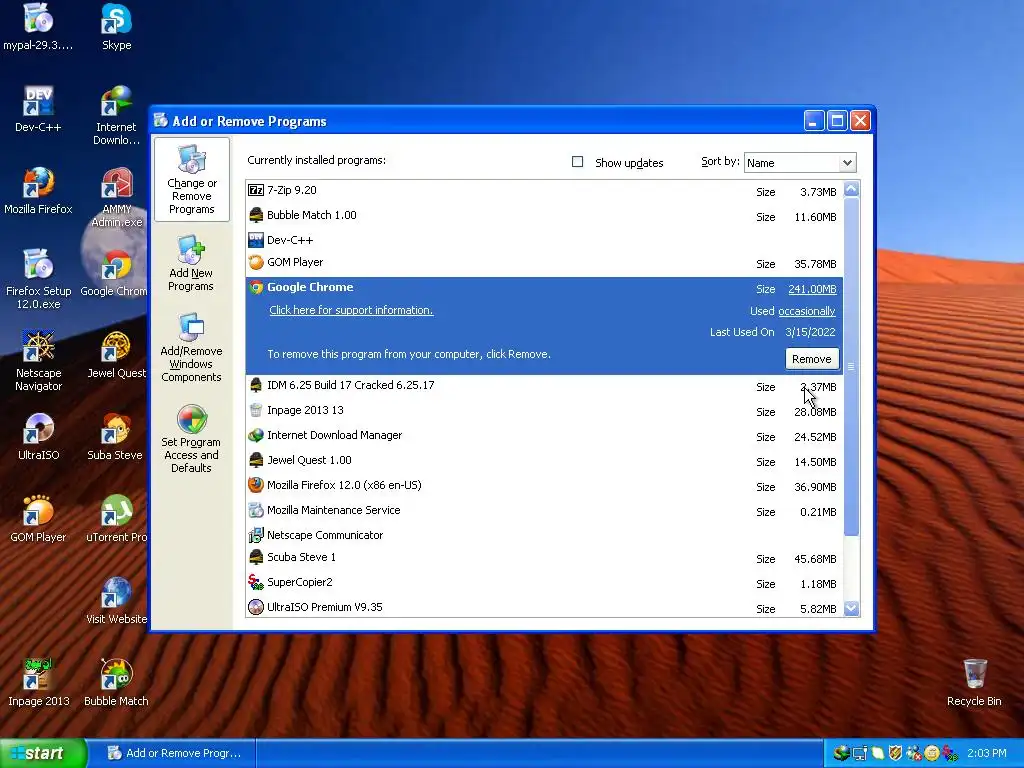This screenshot has width=1024, height=768.
Task: Select Internet Download Manager program name
Action: click(334, 435)
